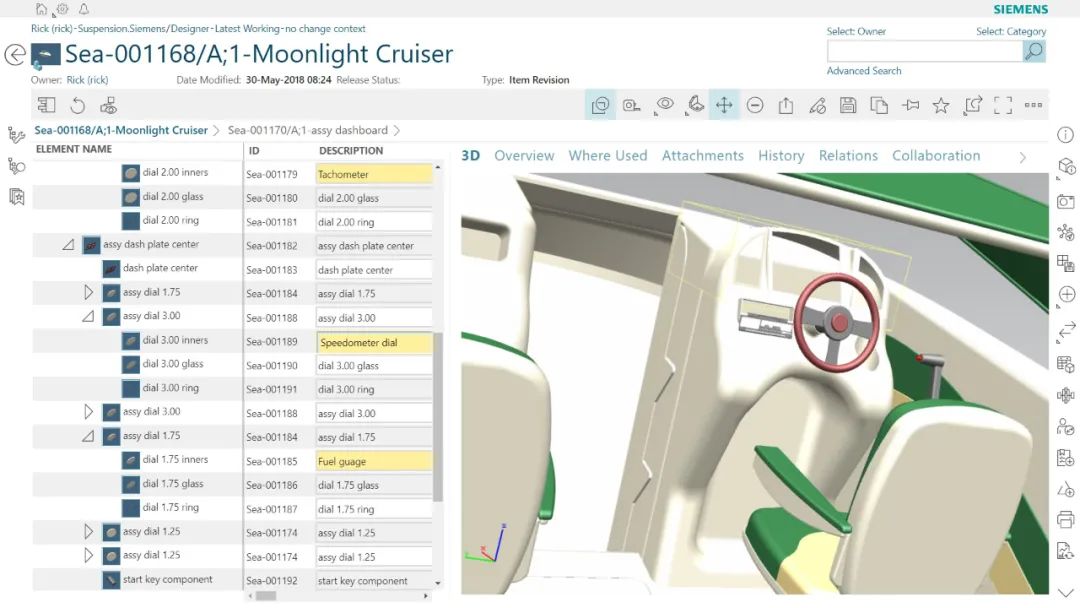
Task: Click the star favorite icon
Action: [x=941, y=105]
